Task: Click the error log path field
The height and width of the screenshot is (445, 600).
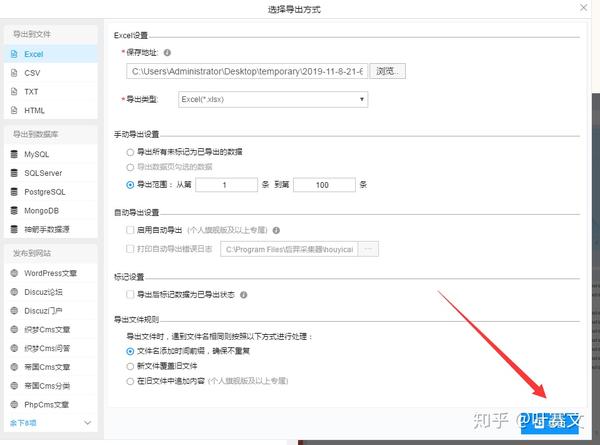Action: (289, 249)
